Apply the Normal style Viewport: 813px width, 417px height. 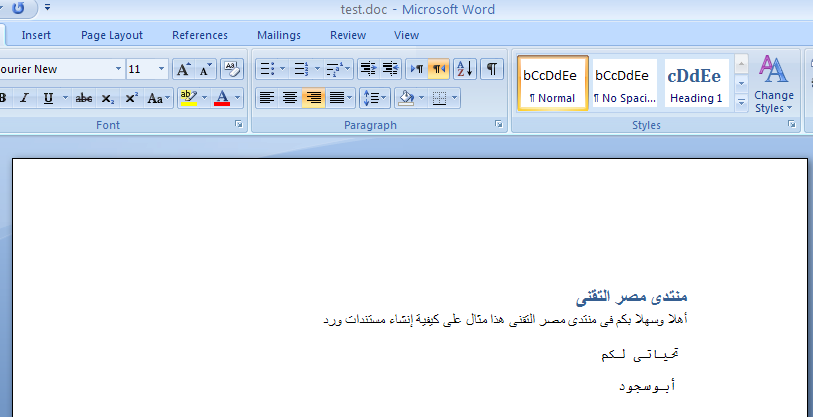[x=553, y=83]
